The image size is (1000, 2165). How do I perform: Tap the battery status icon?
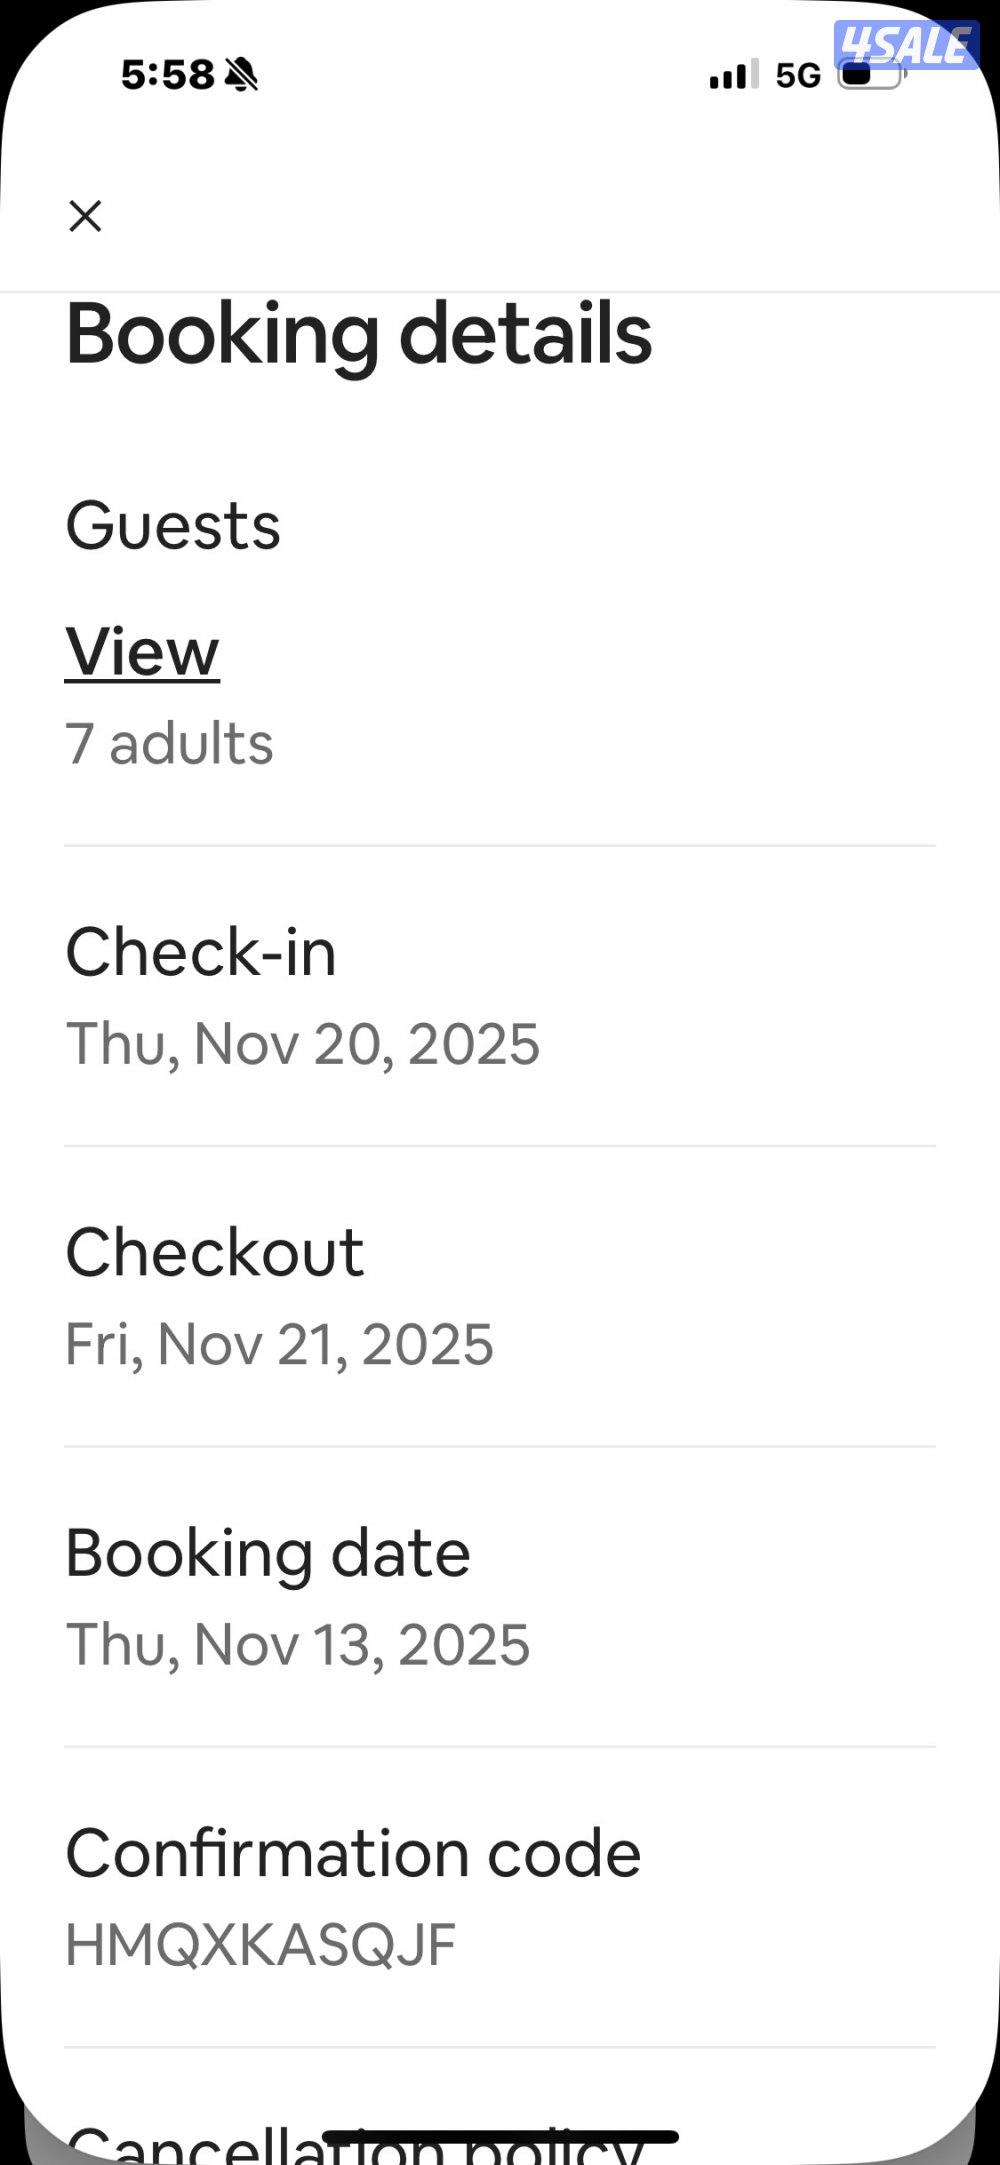point(868,76)
